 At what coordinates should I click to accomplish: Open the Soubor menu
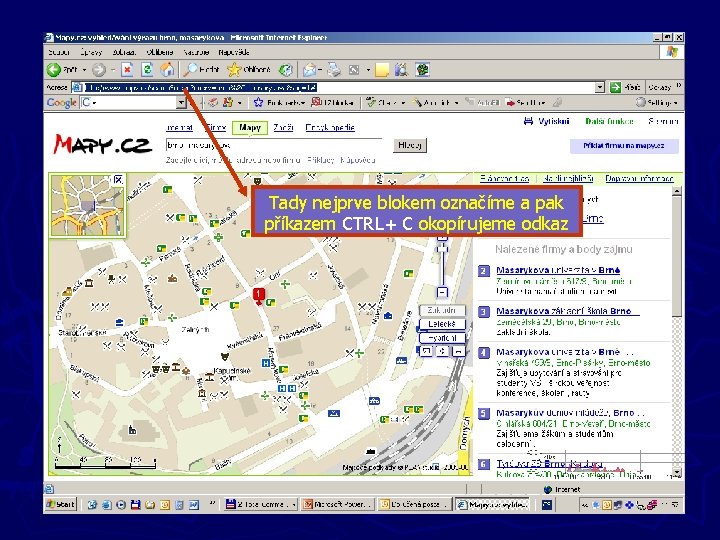[x=58, y=52]
